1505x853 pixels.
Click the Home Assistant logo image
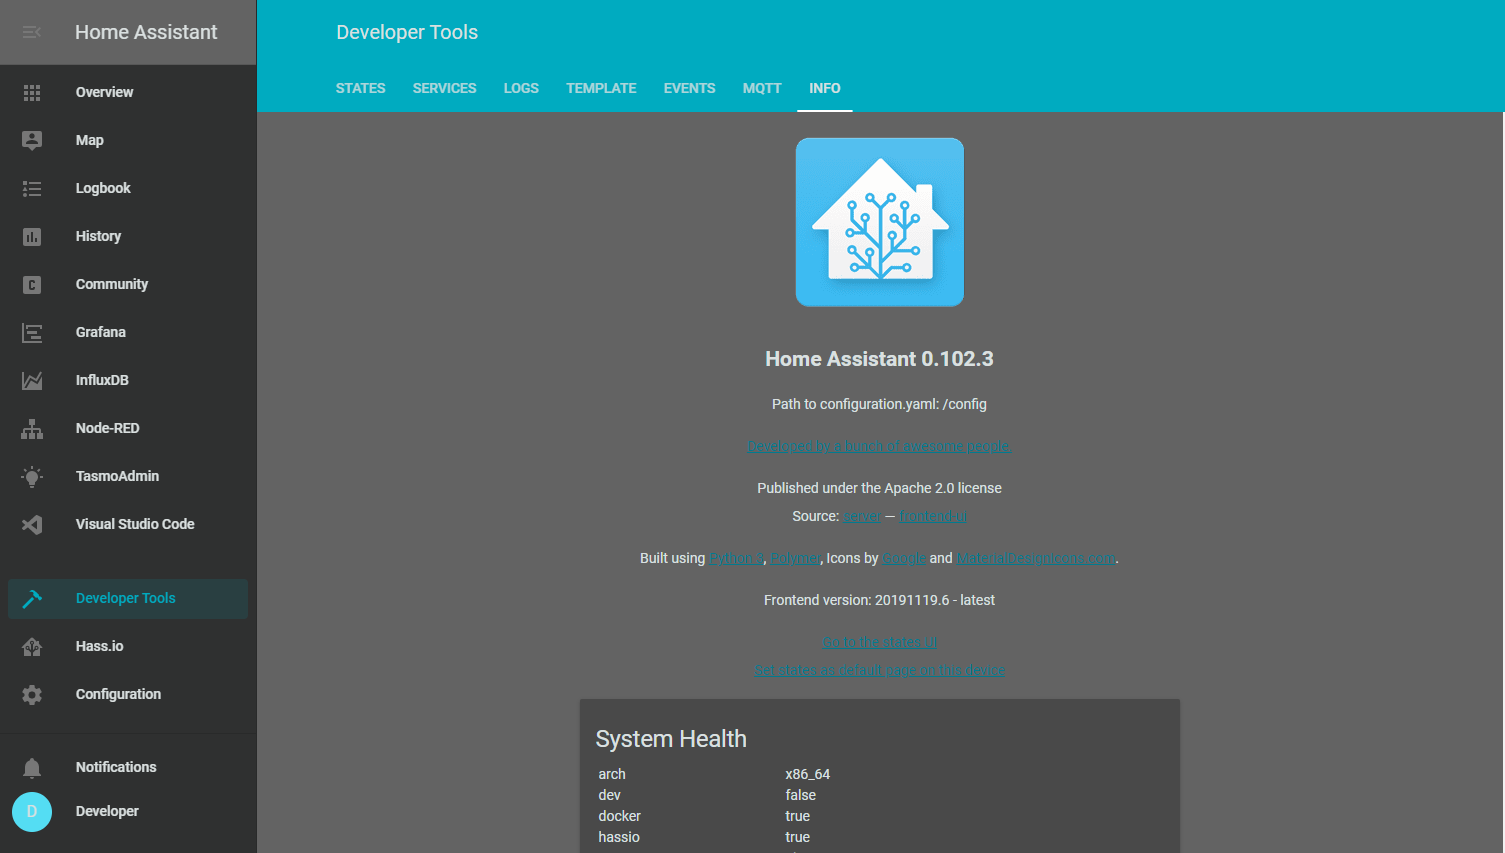pos(880,222)
